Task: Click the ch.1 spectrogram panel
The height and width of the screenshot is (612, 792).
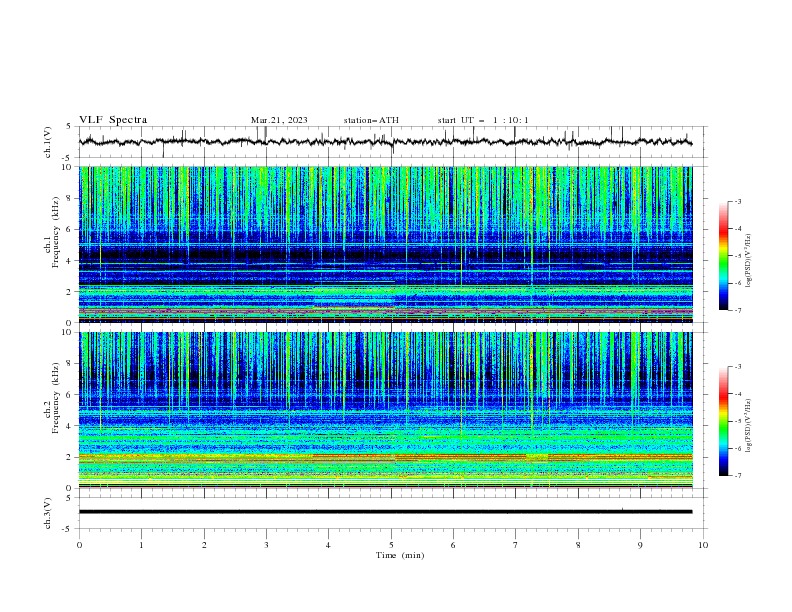Action: point(386,244)
